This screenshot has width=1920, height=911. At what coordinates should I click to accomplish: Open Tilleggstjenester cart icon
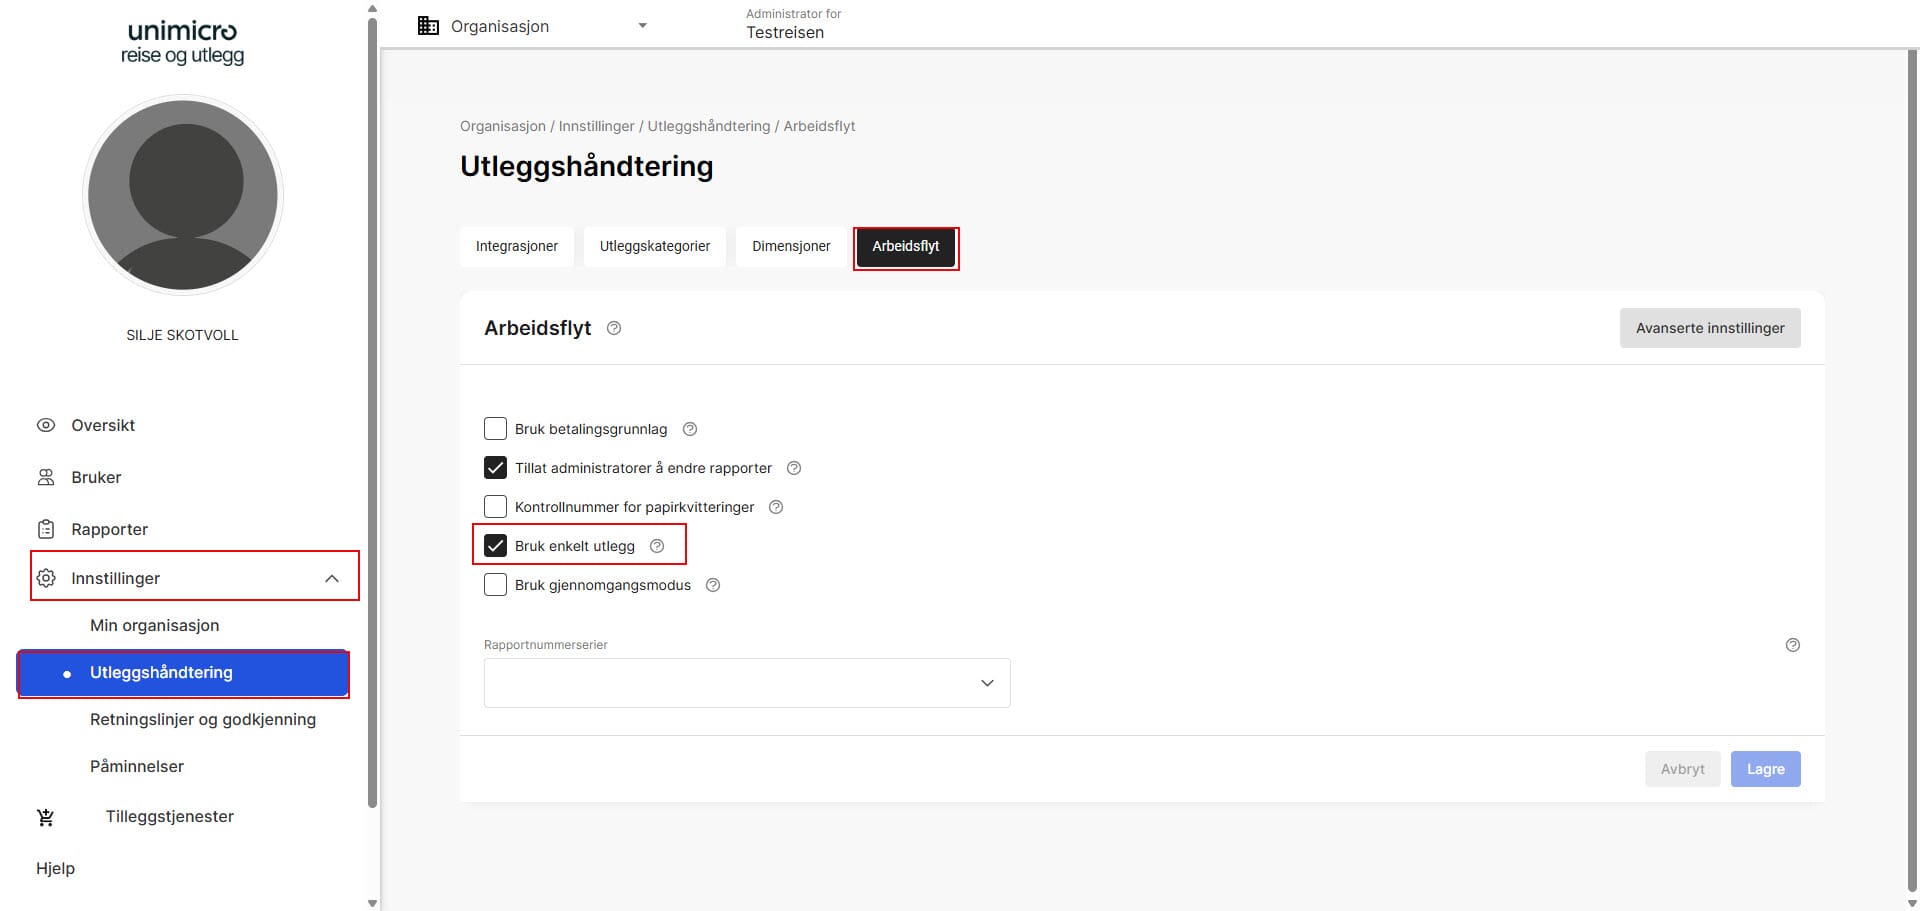(x=45, y=816)
